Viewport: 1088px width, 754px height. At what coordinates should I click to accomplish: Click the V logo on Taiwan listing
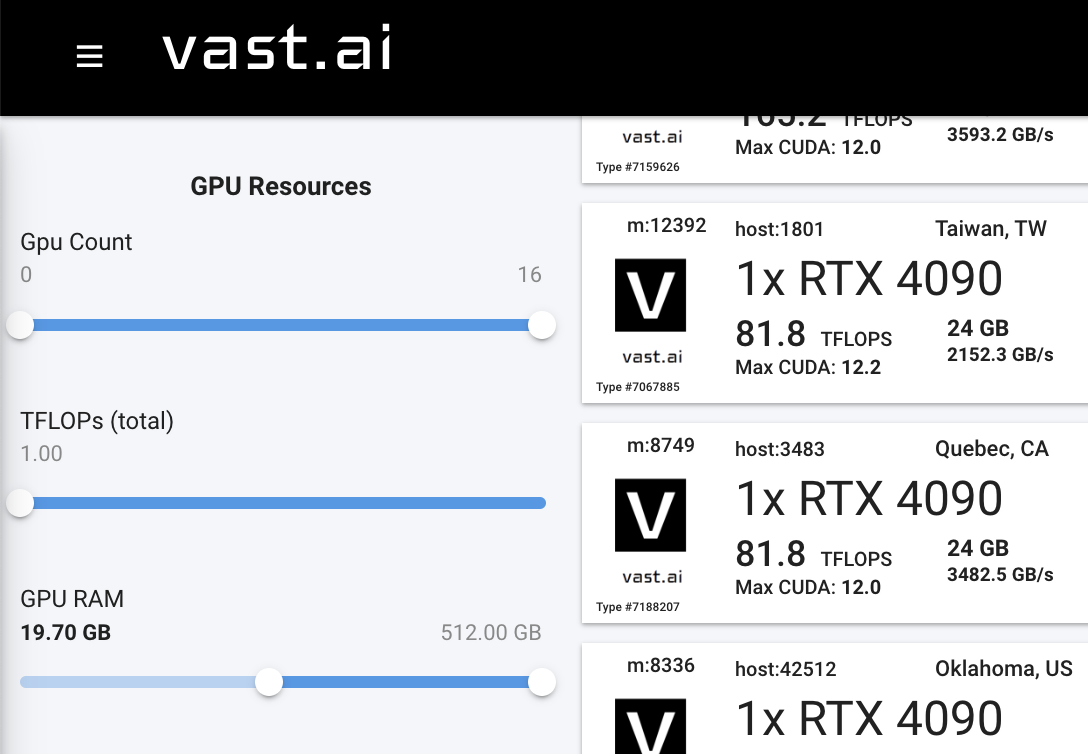point(650,295)
